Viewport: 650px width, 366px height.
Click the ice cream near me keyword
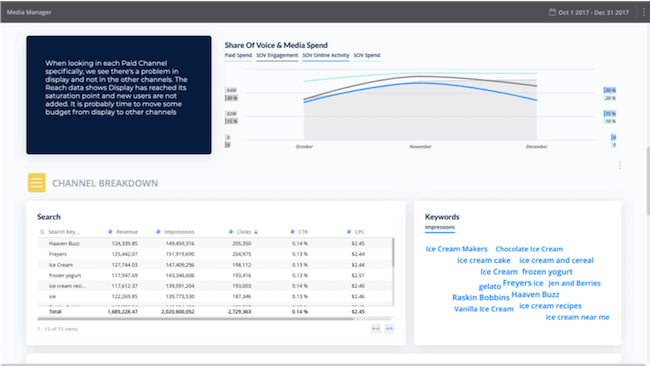pos(577,317)
